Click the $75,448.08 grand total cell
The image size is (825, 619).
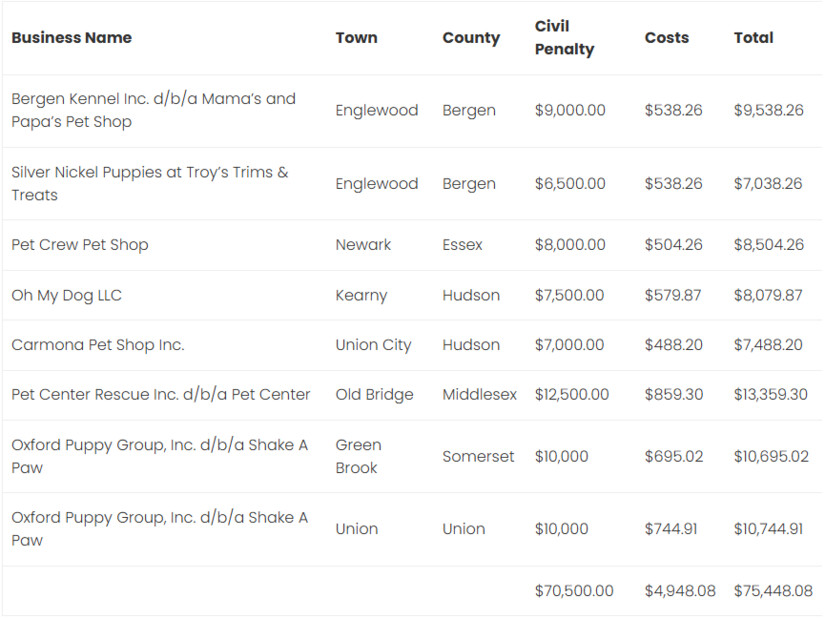point(773,591)
